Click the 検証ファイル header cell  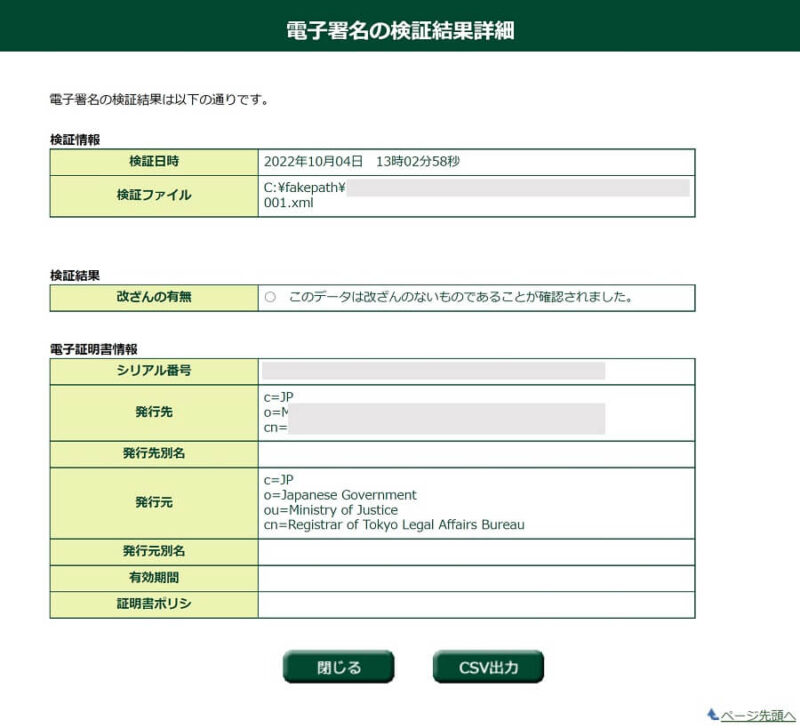(x=154, y=196)
